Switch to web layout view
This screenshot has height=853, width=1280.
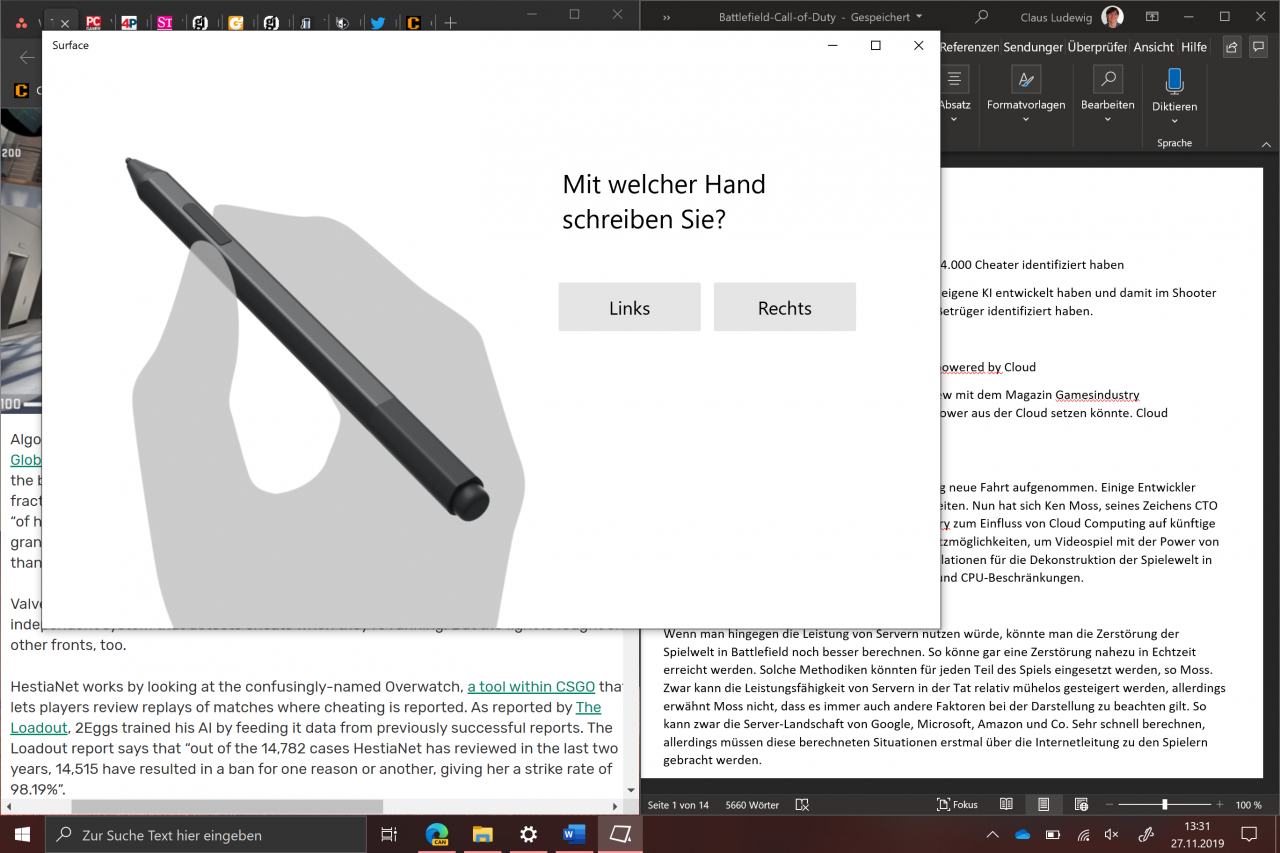click(x=1081, y=805)
